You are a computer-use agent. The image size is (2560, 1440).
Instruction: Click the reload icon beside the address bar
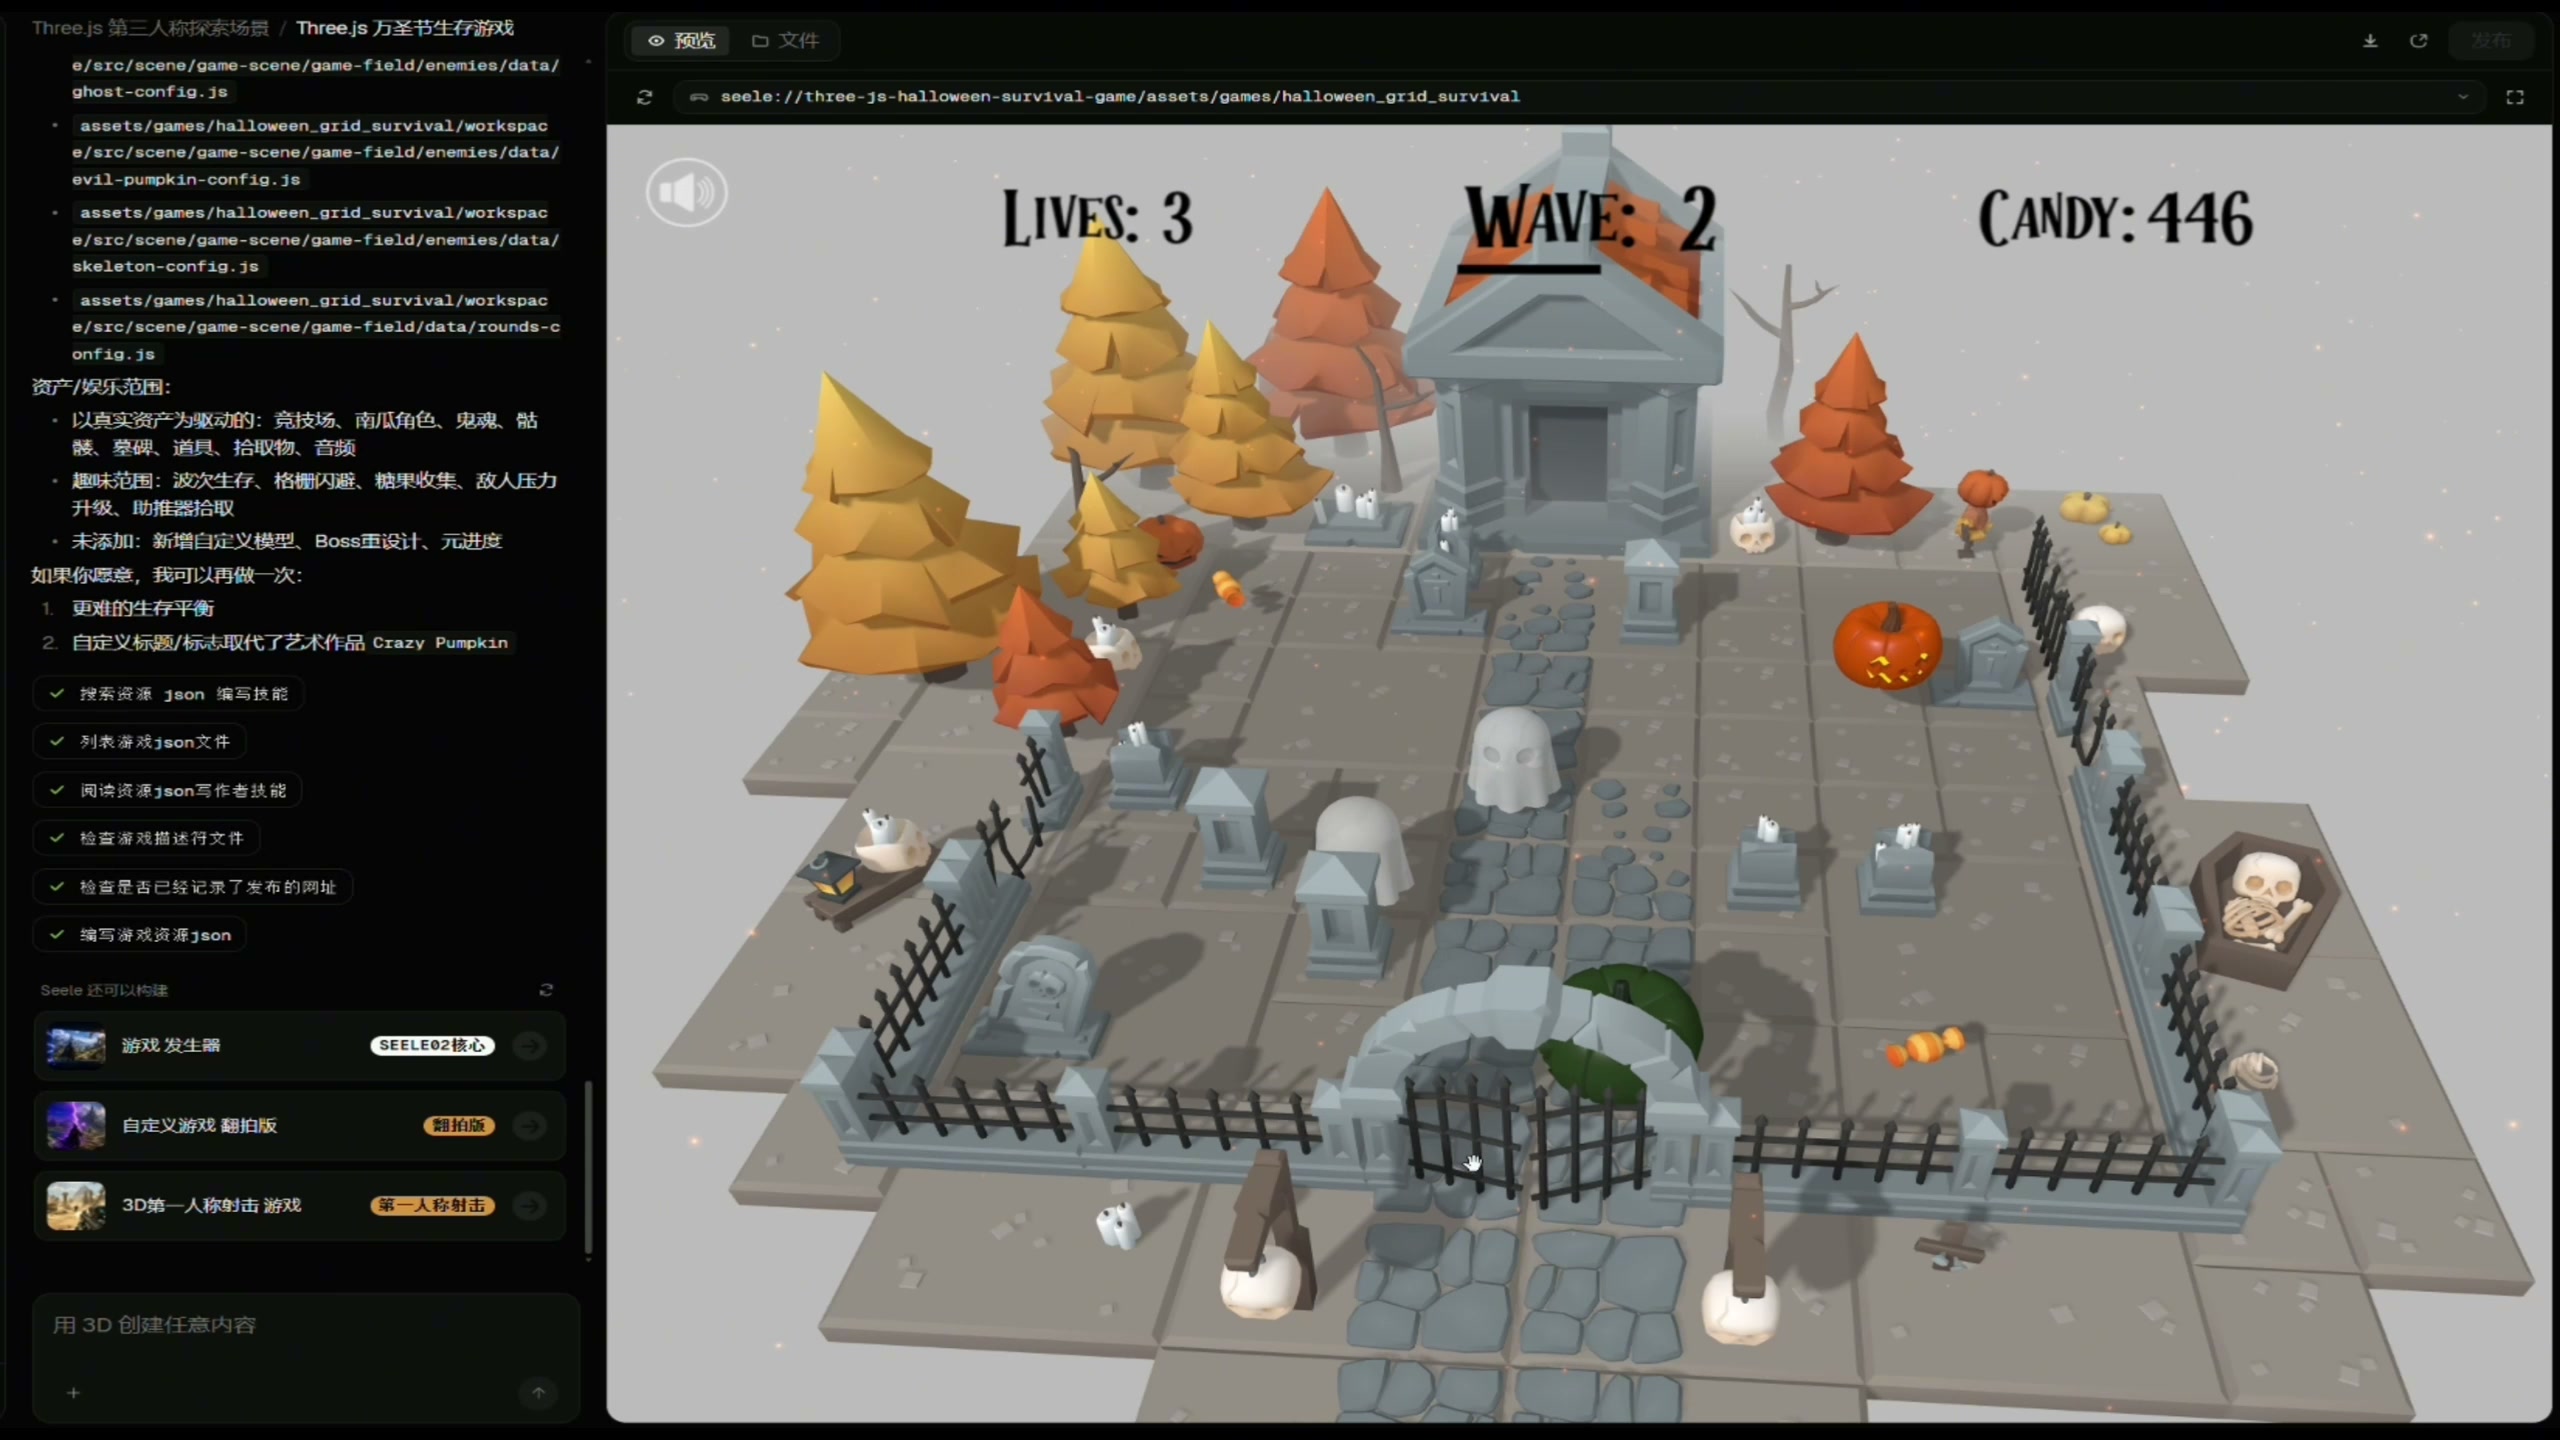tap(645, 97)
